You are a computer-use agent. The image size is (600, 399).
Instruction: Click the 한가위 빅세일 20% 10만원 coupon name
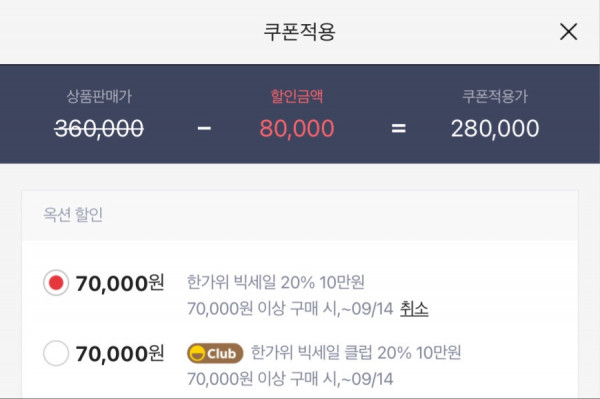coord(276,282)
